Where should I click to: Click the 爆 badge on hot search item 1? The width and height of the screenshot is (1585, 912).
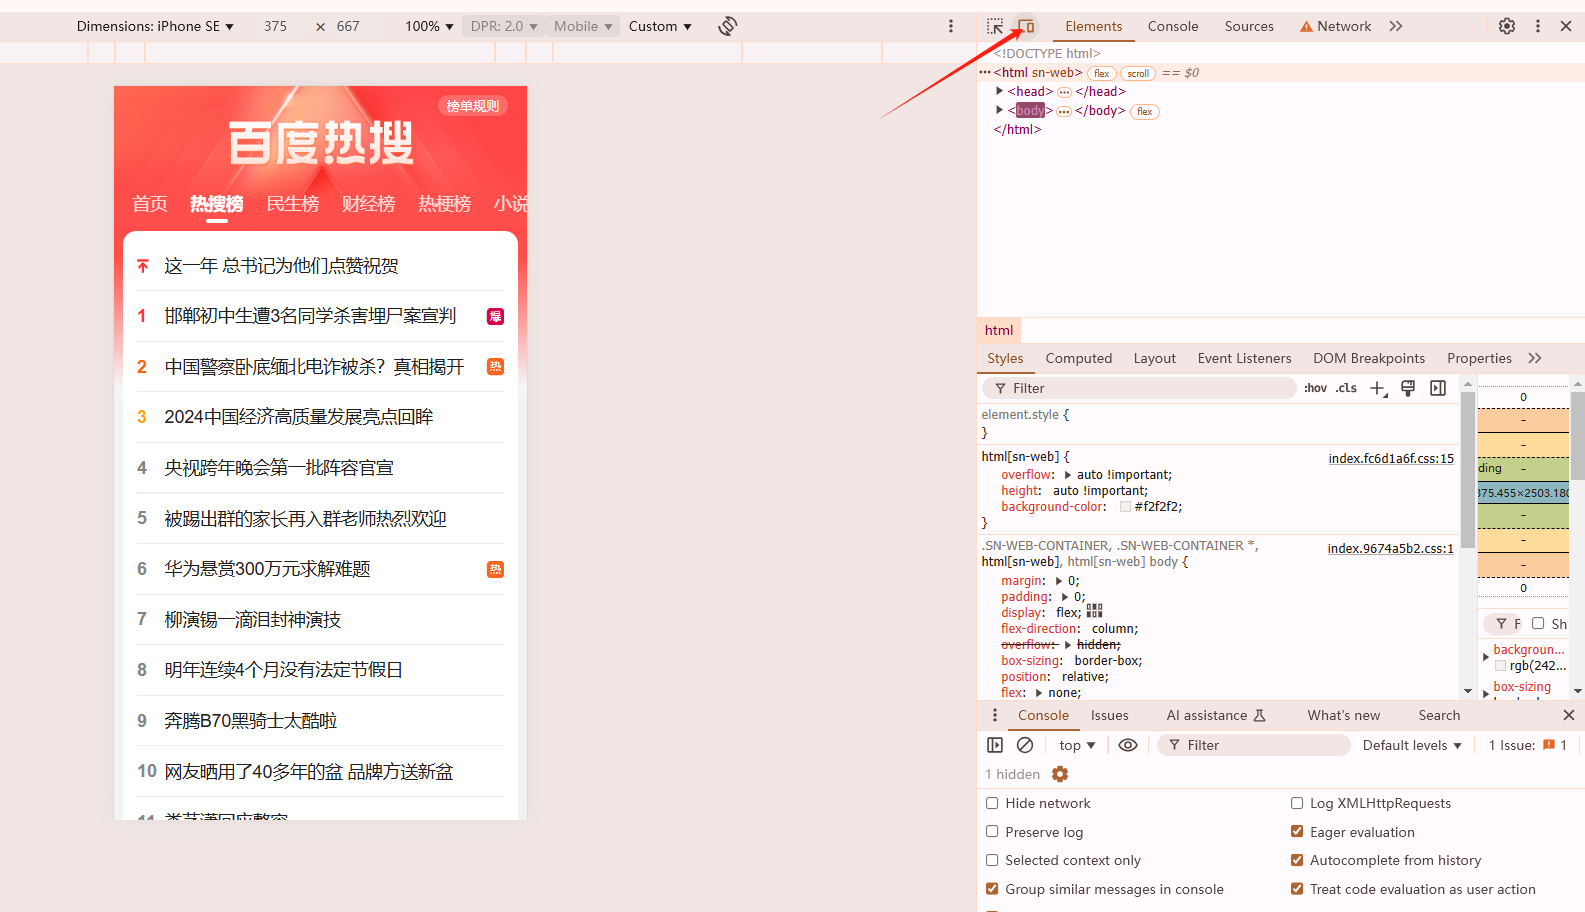point(495,316)
